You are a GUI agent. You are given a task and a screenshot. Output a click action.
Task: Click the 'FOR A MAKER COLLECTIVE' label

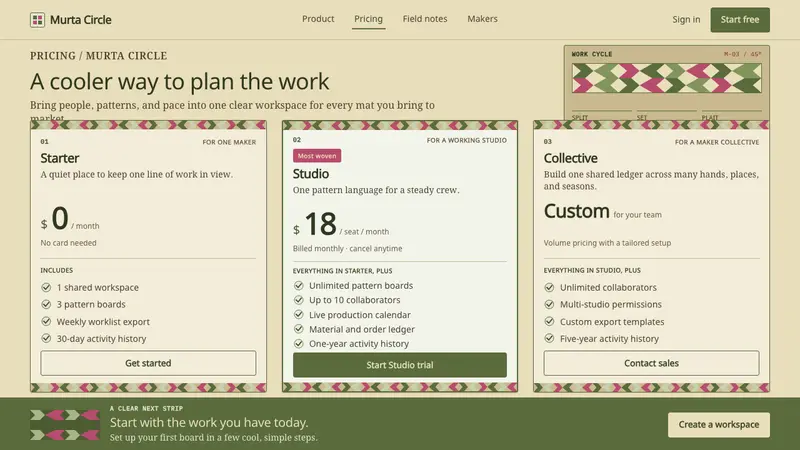click(x=717, y=142)
